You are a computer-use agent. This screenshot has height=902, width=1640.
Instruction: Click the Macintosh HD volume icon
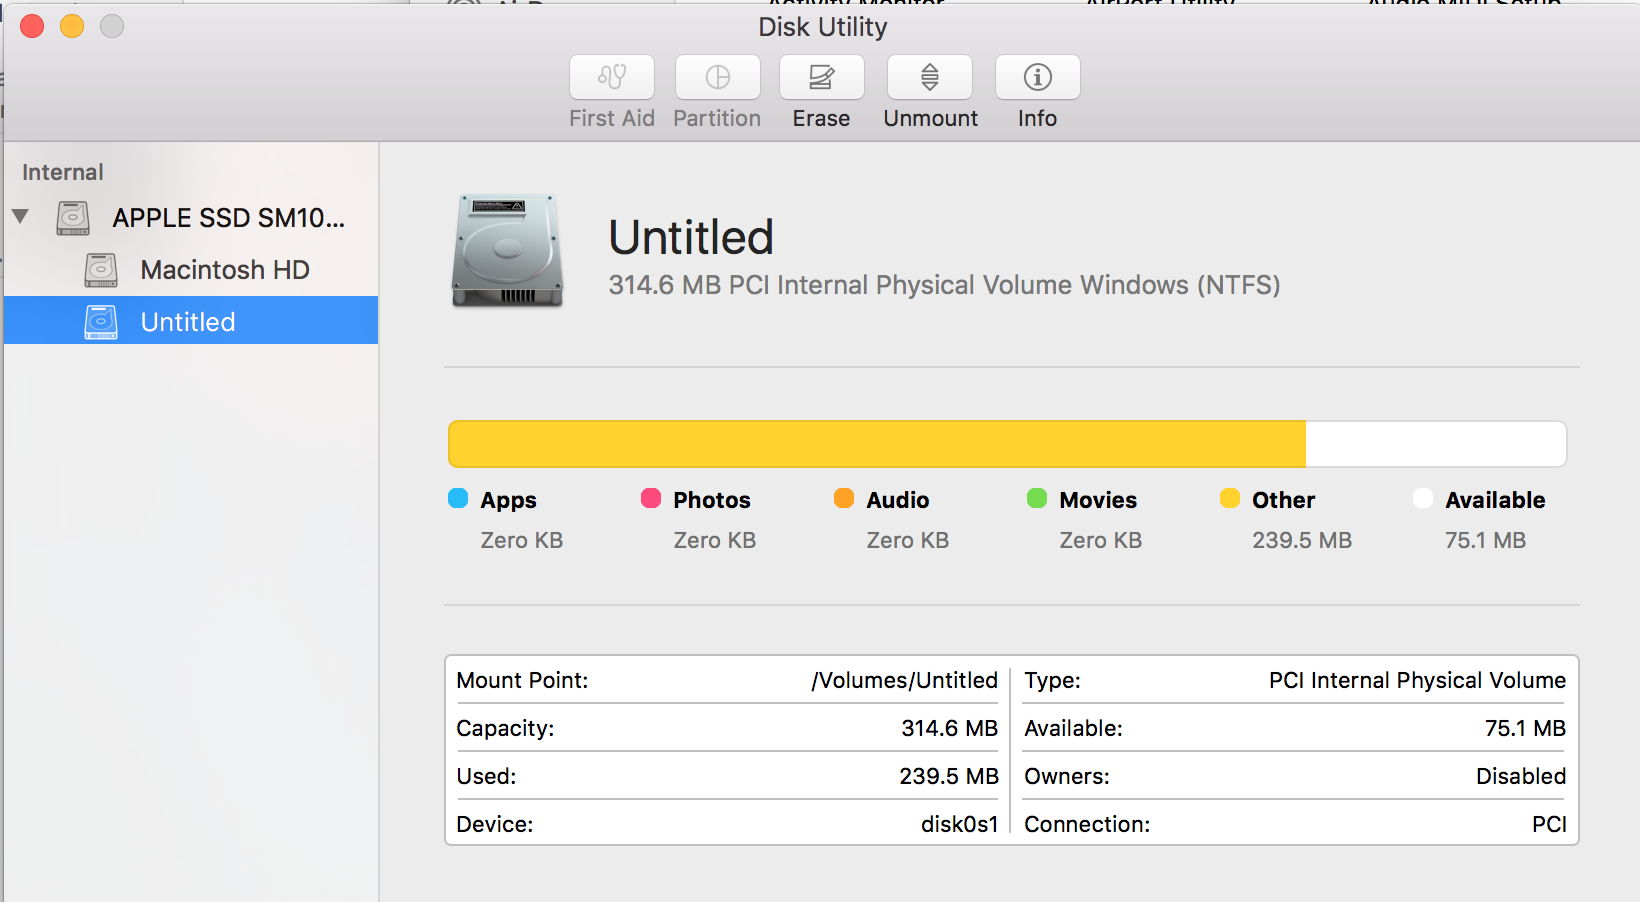point(101,270)
